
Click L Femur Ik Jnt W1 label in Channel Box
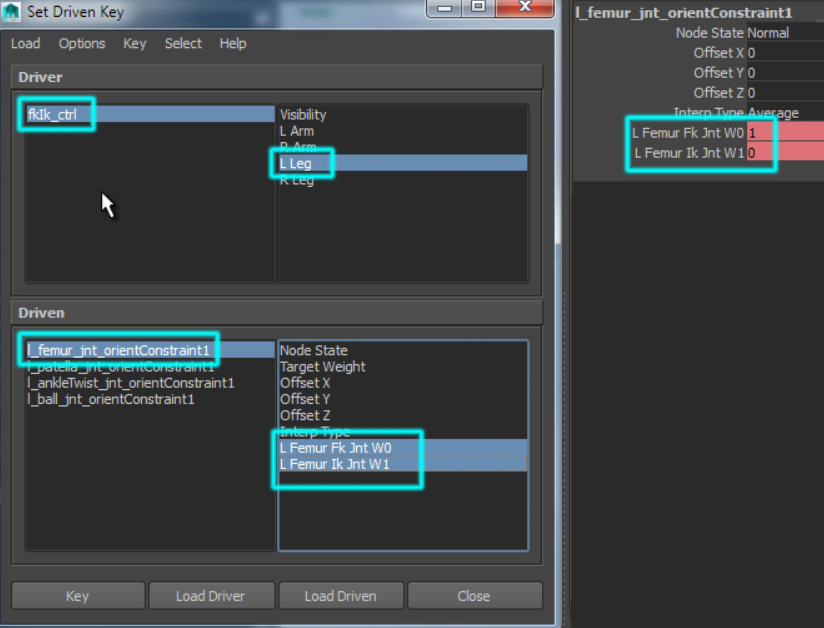[689, 153]
